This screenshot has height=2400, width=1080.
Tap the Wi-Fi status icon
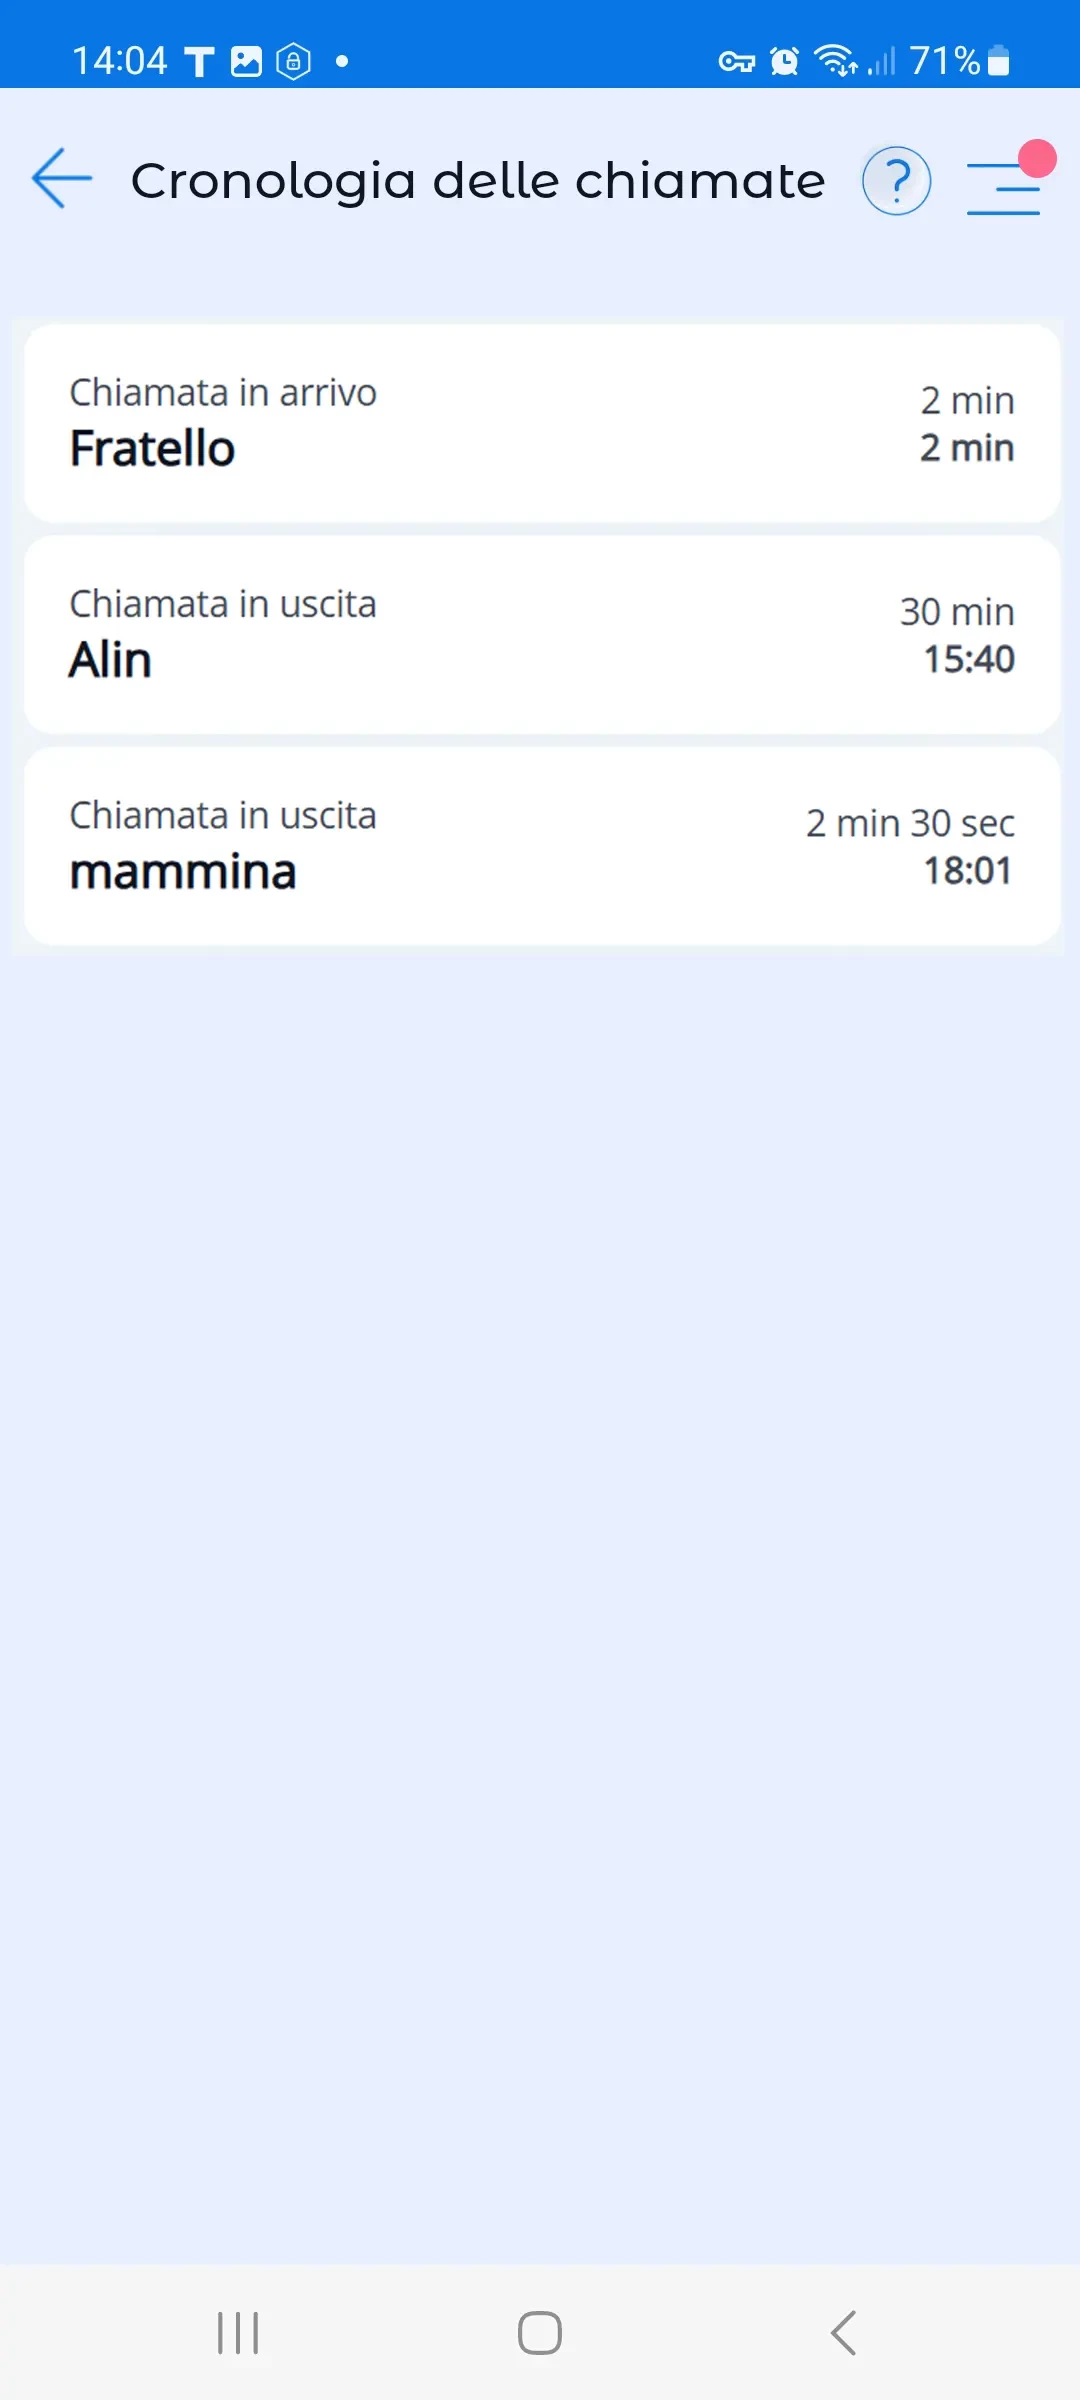click(835, 61)
